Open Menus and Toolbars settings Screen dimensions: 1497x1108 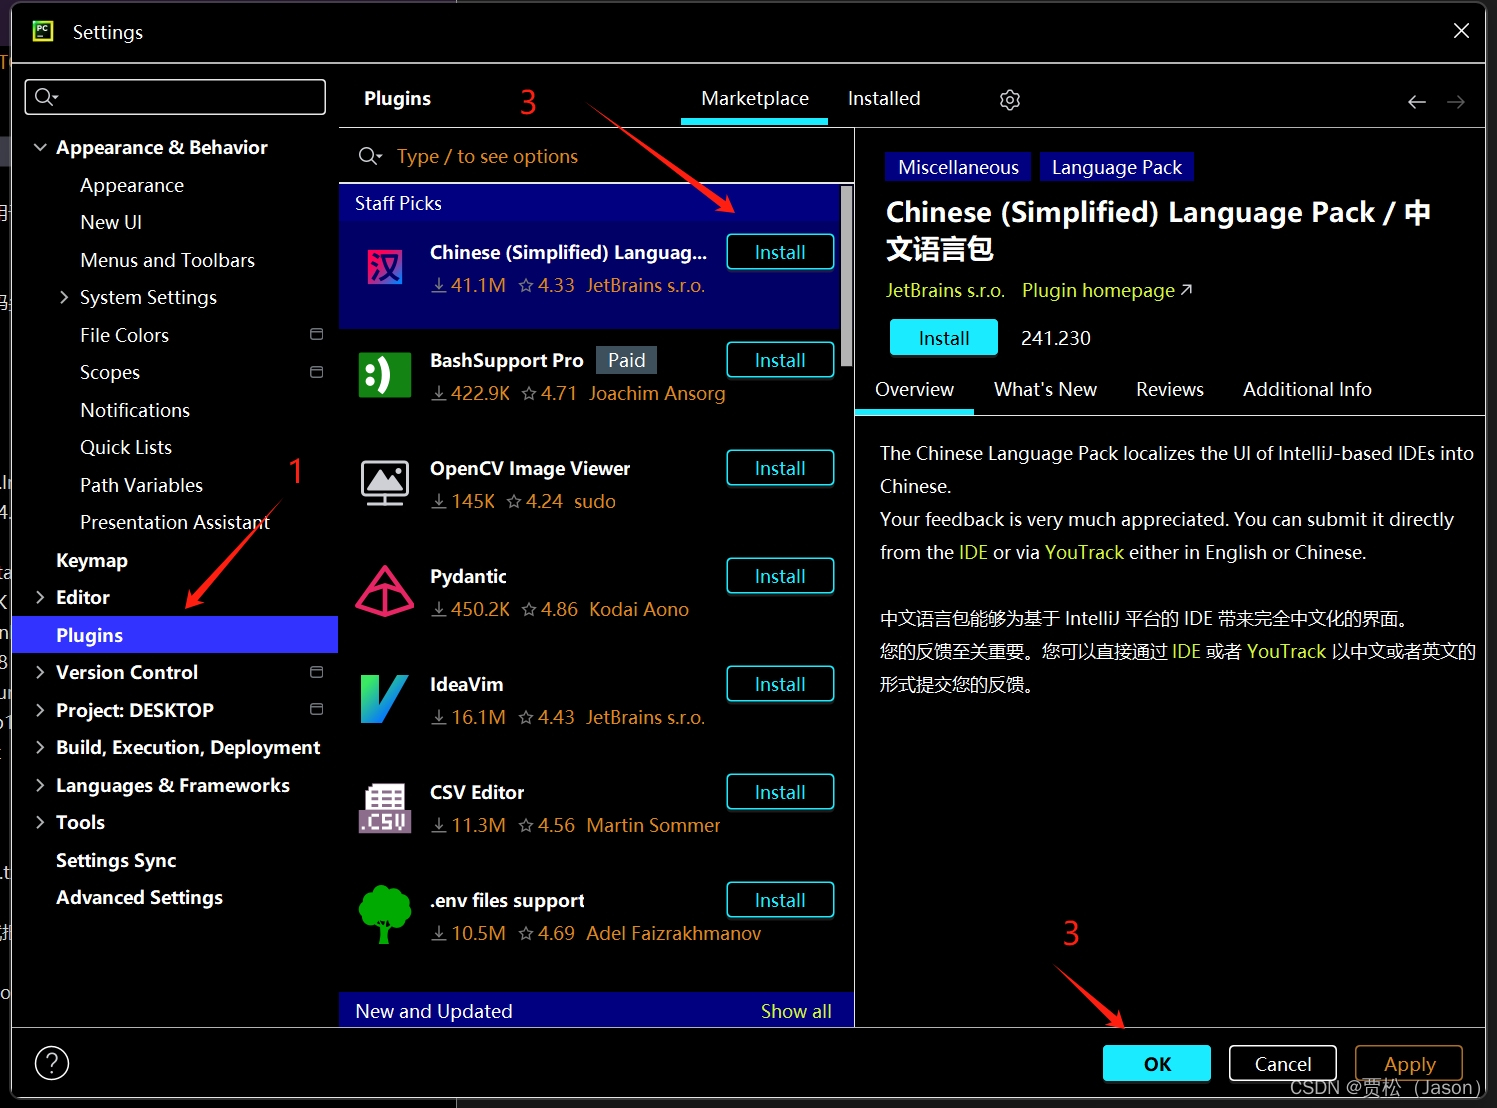click(x=167, y=260)
